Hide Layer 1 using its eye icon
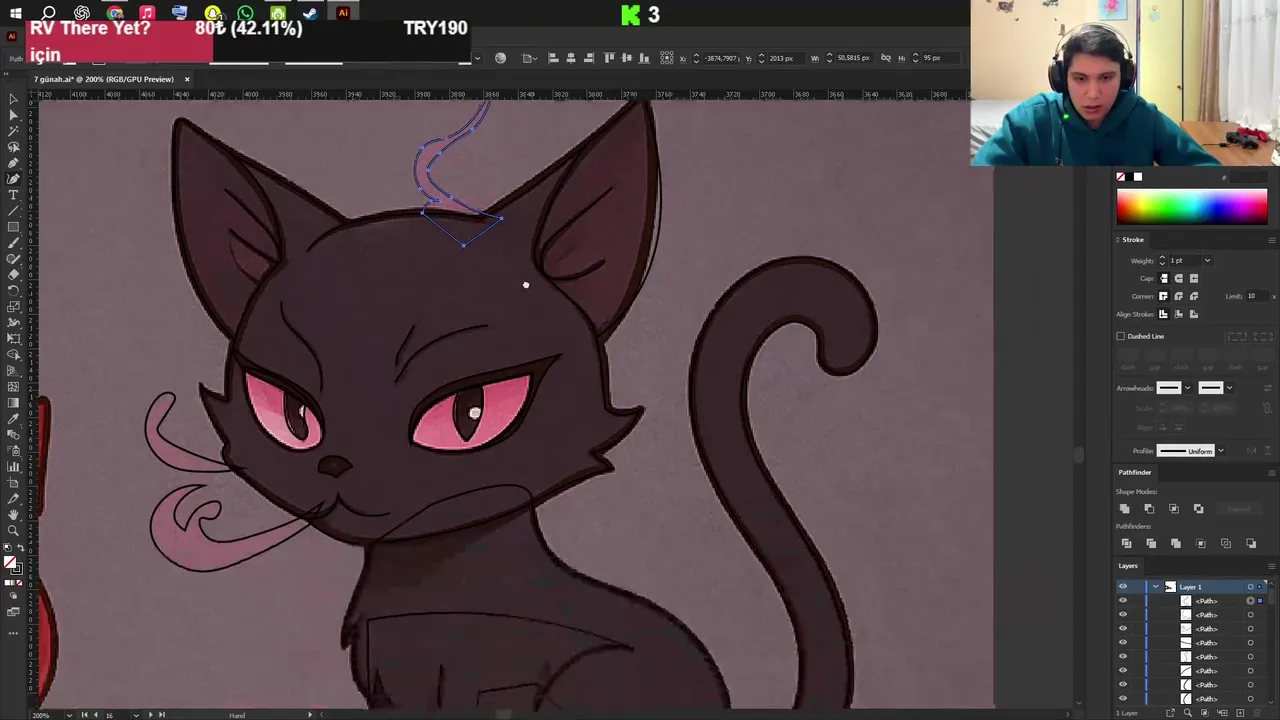Viewport: 1280px width, 720px height. click(1122, 587)
